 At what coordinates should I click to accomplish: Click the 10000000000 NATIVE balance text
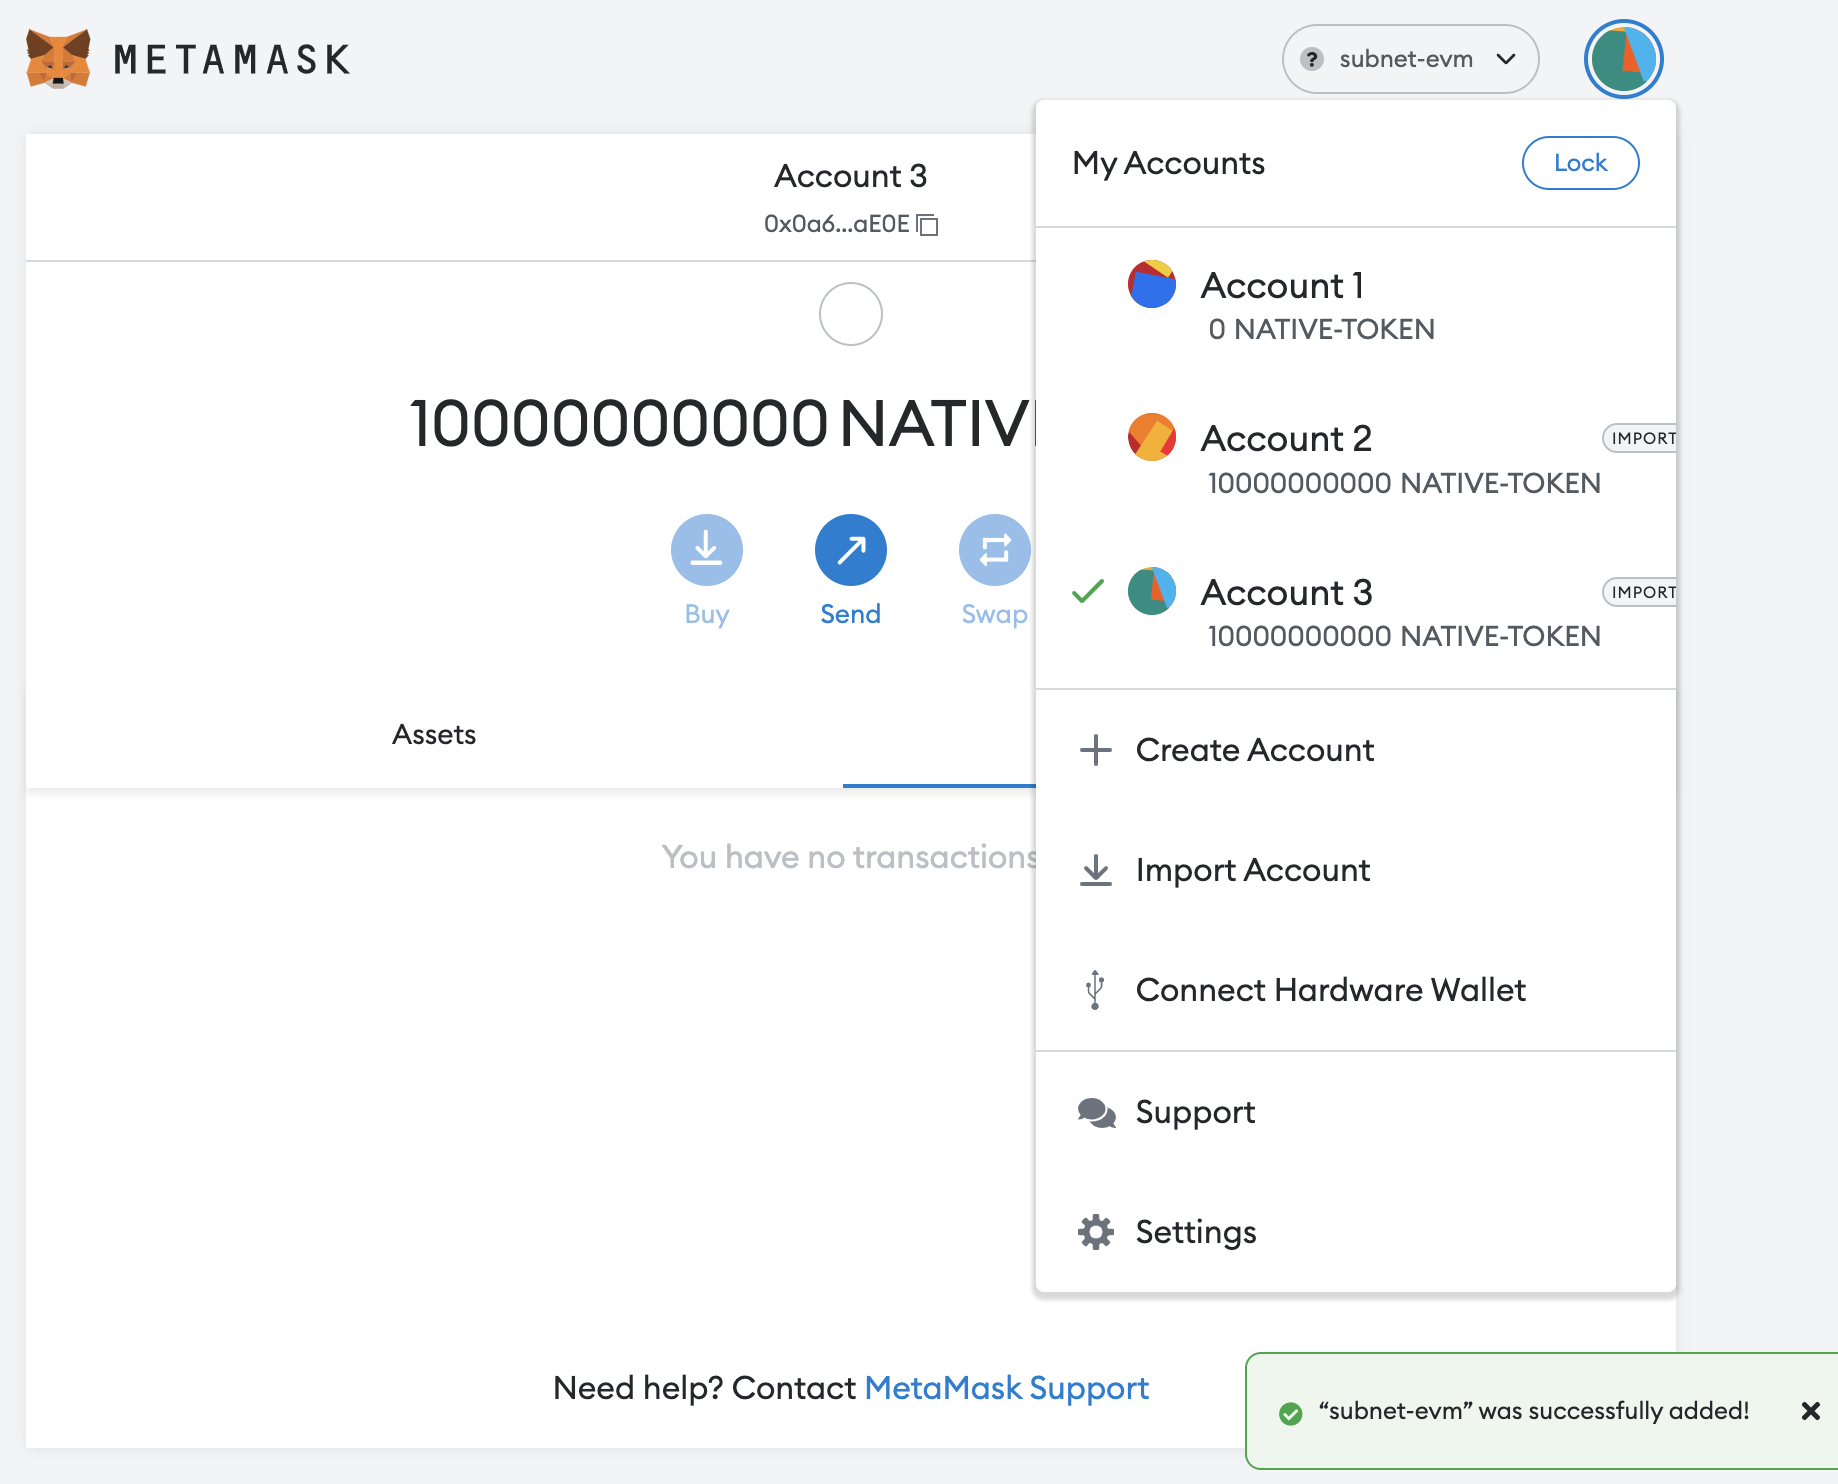click(722, 423)
